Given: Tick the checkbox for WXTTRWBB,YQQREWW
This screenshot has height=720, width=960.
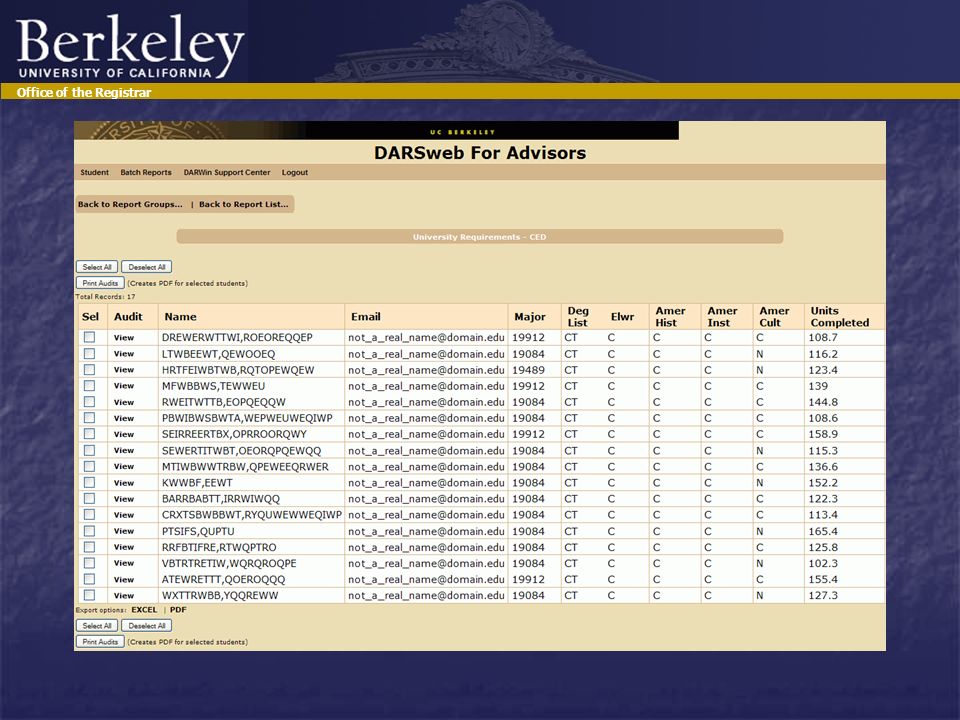Looking at the screenshot, I should (89, 595).
